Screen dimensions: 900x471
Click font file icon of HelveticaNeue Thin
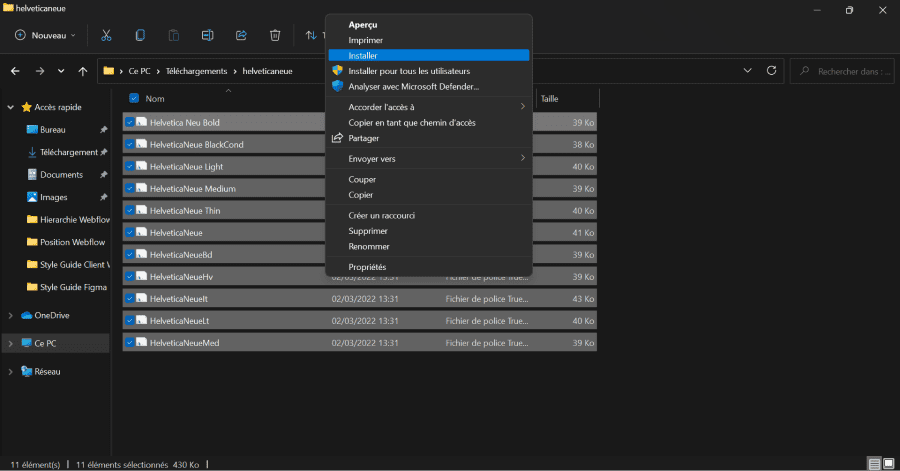[x=141, y=211]
